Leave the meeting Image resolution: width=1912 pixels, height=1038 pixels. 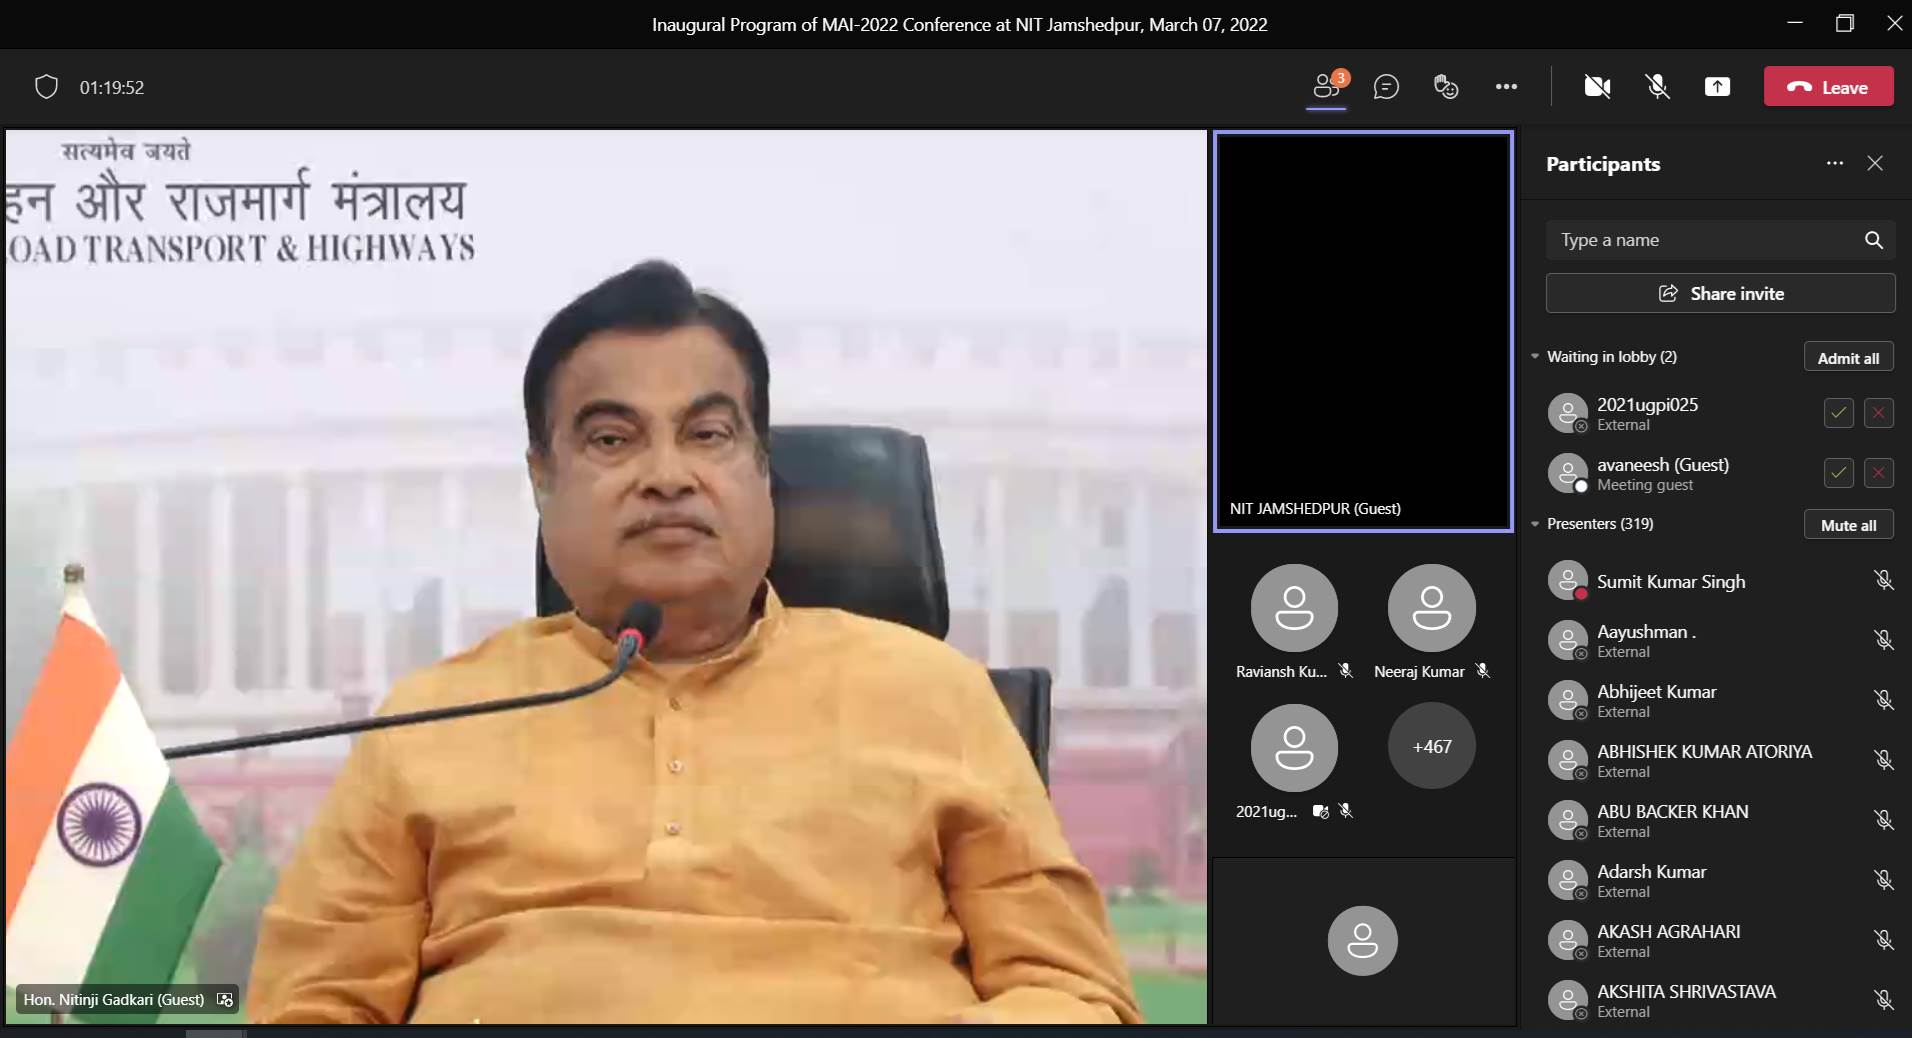pos(1829,87)
